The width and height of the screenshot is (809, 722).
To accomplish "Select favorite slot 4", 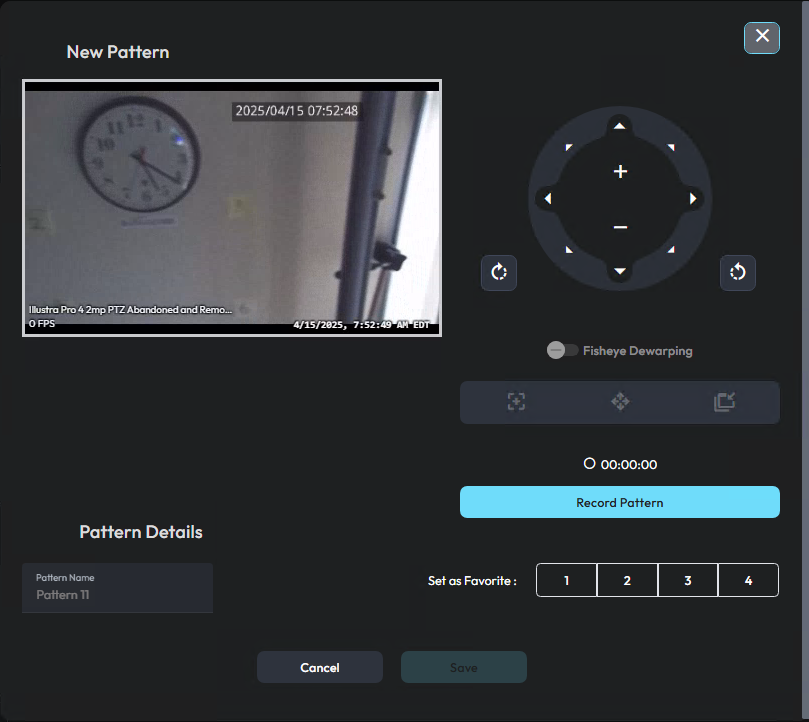I will (748, 580).
